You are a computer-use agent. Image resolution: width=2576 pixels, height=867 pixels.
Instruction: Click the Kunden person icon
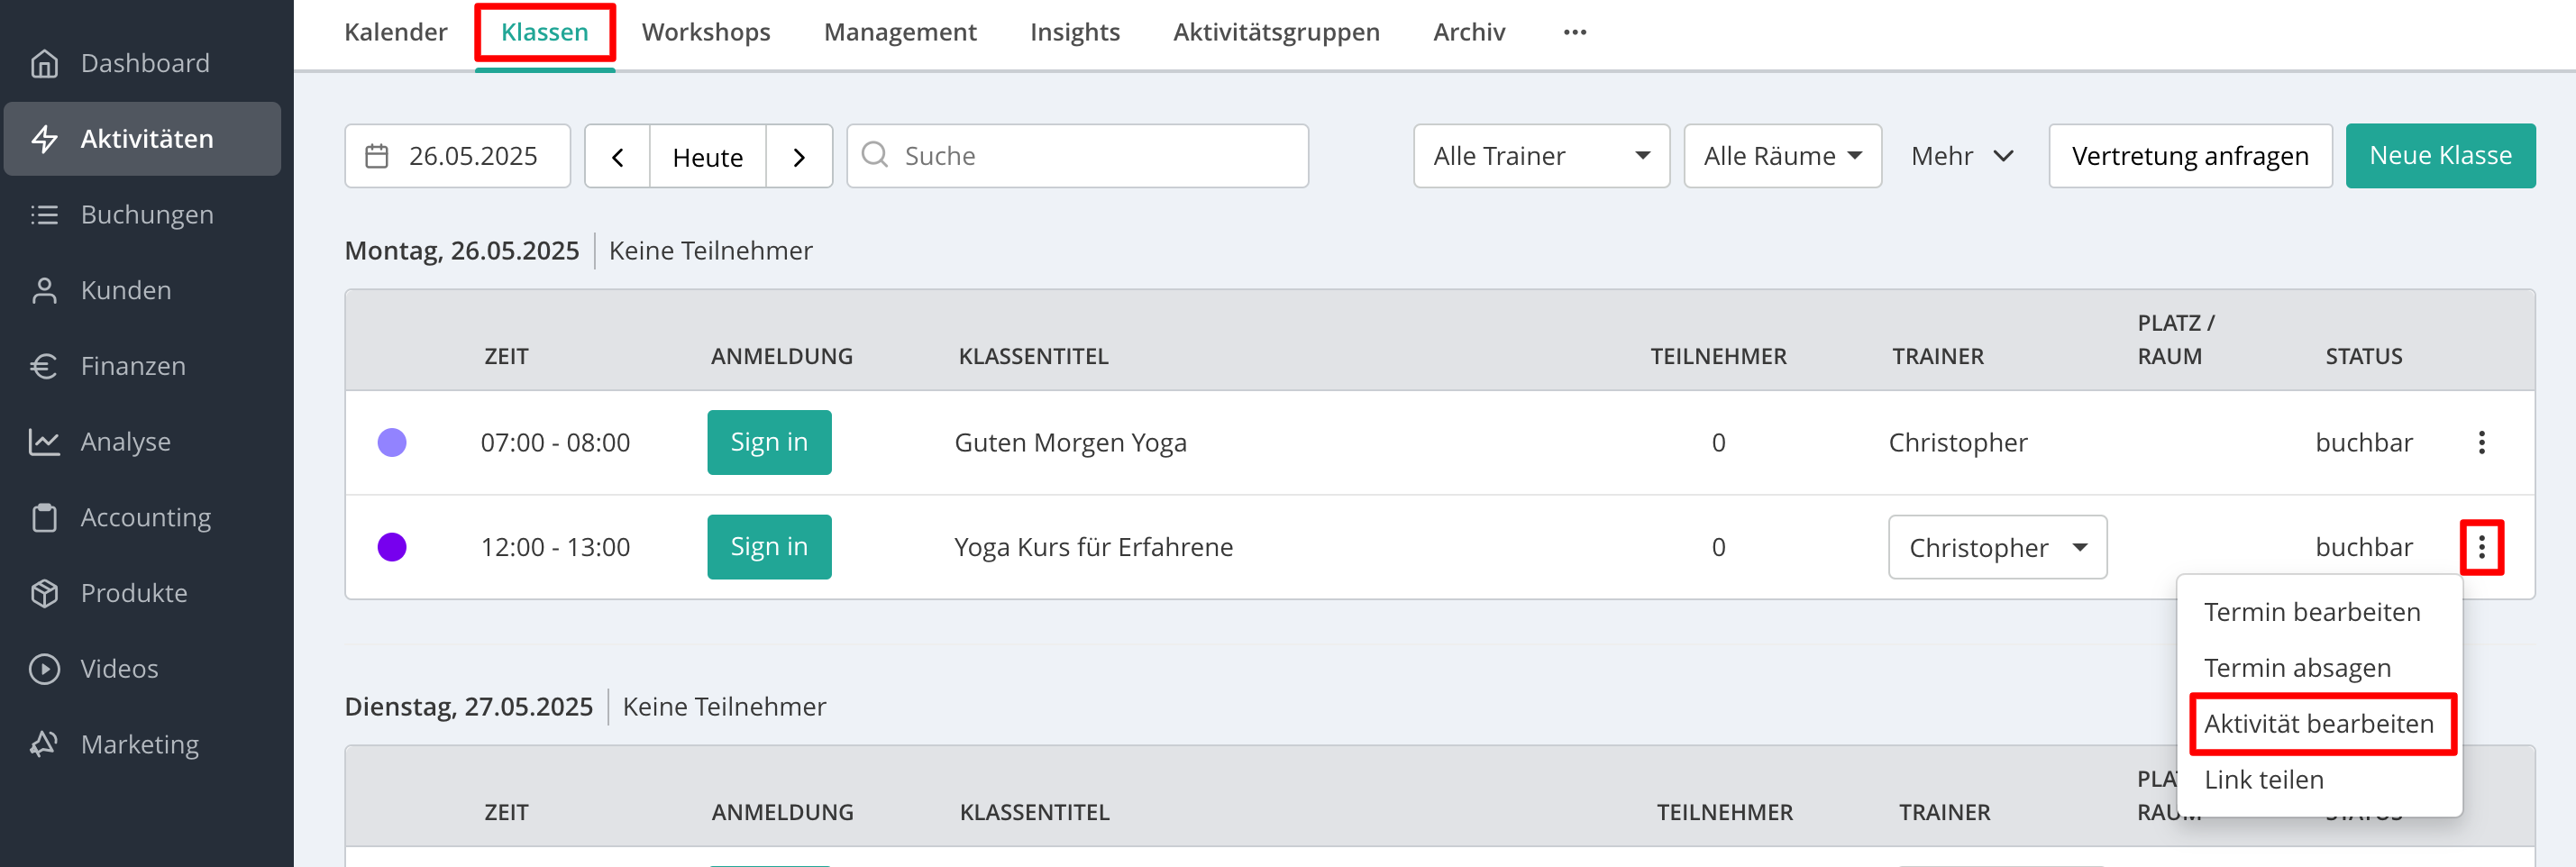coord(44,290)
